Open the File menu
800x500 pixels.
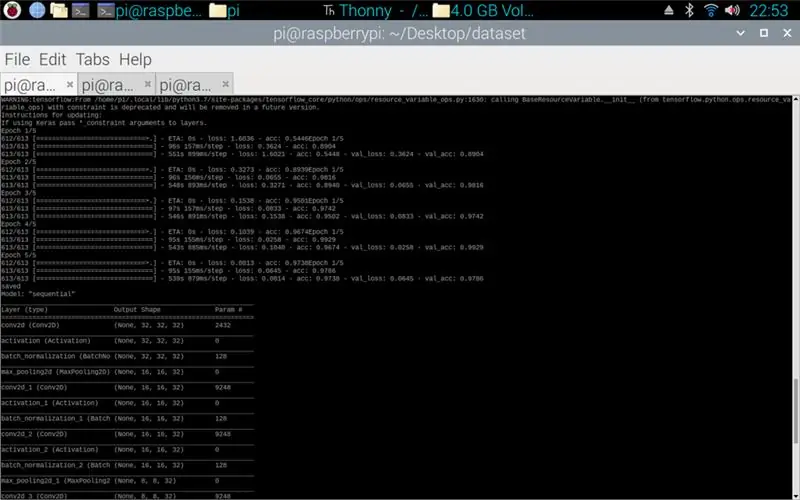[x=17, y=59]
